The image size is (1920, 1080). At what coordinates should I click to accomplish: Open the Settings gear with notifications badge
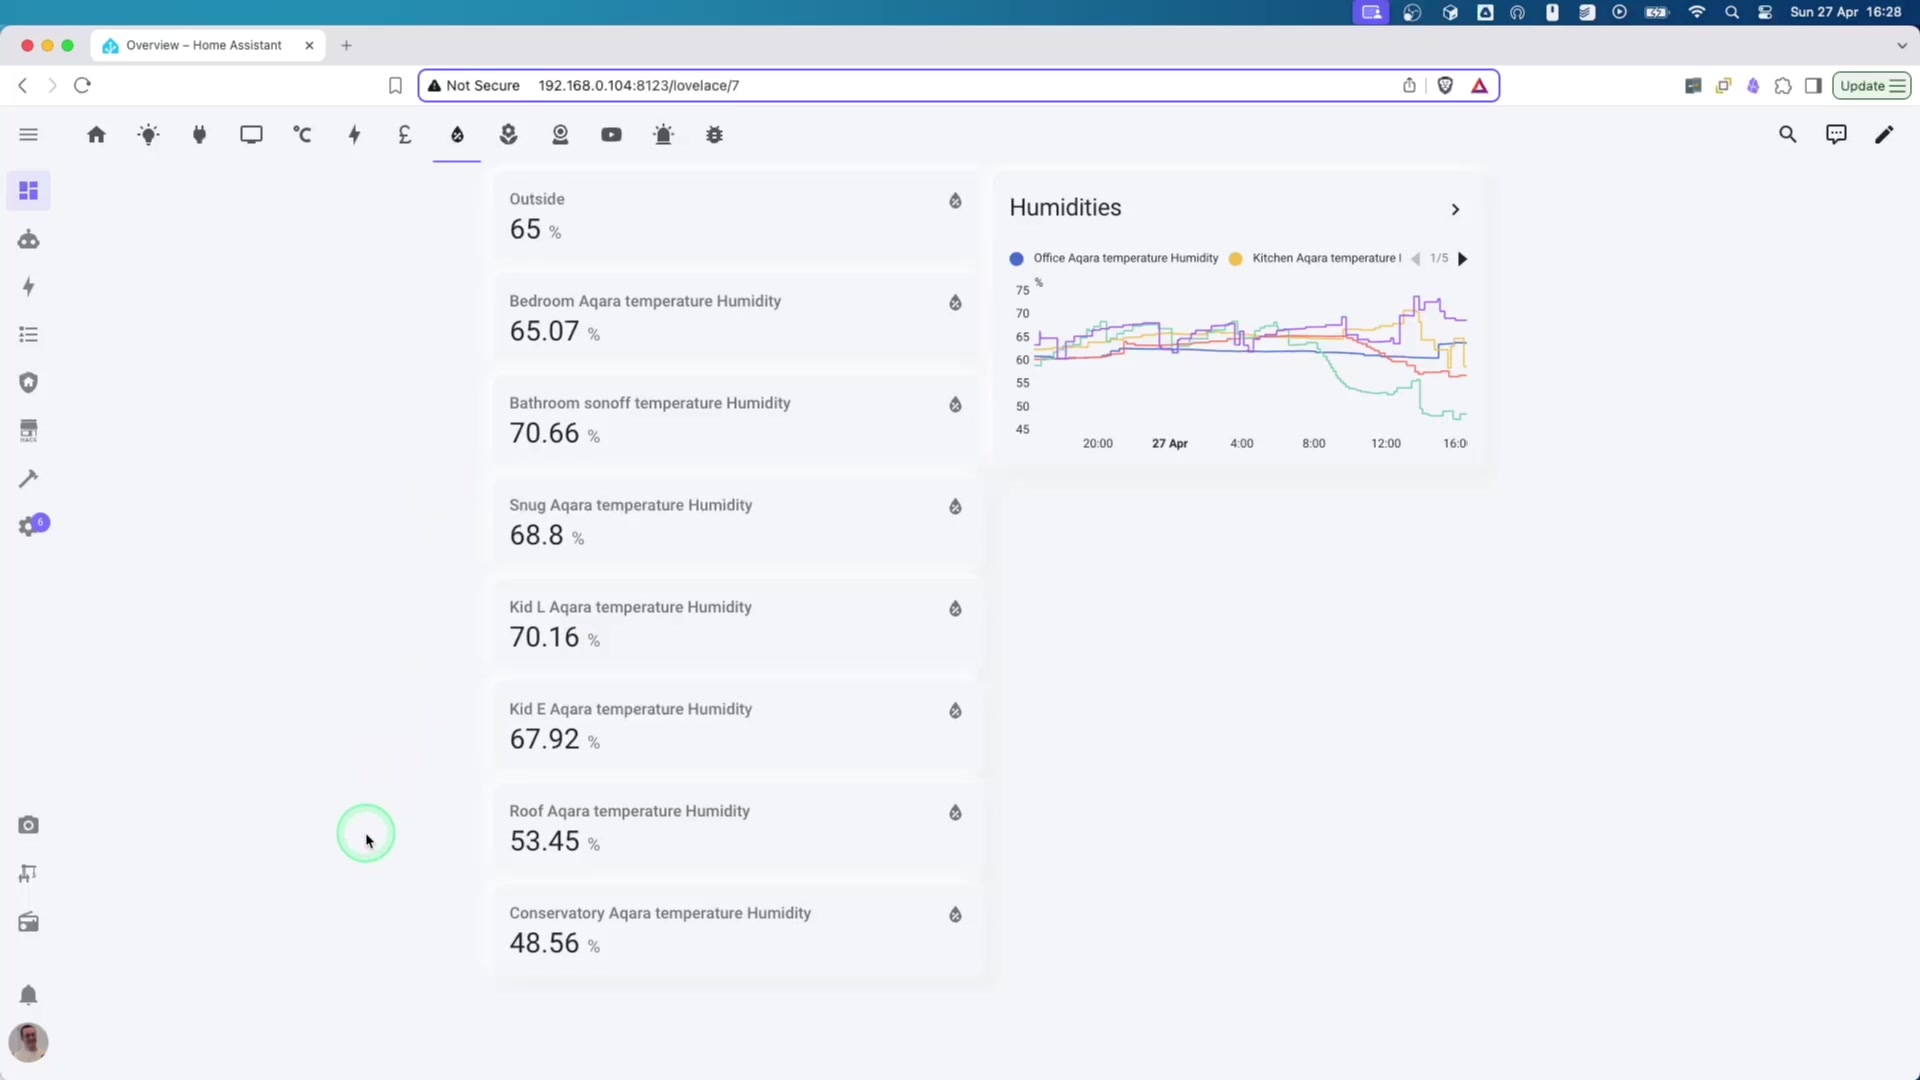(x=29, y=524)
